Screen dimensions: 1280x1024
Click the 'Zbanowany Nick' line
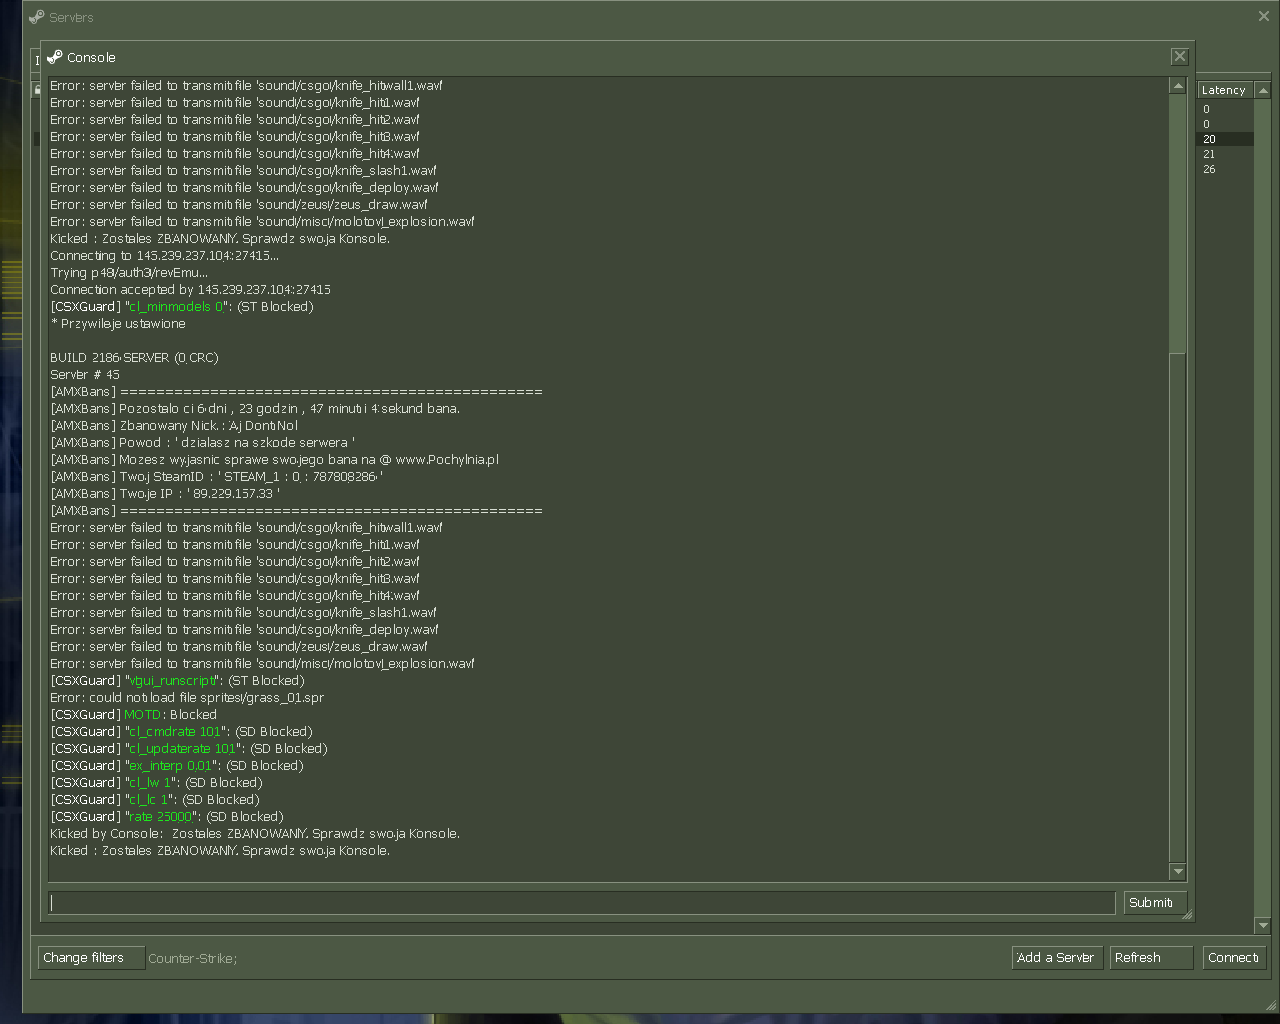coord(174,426)
